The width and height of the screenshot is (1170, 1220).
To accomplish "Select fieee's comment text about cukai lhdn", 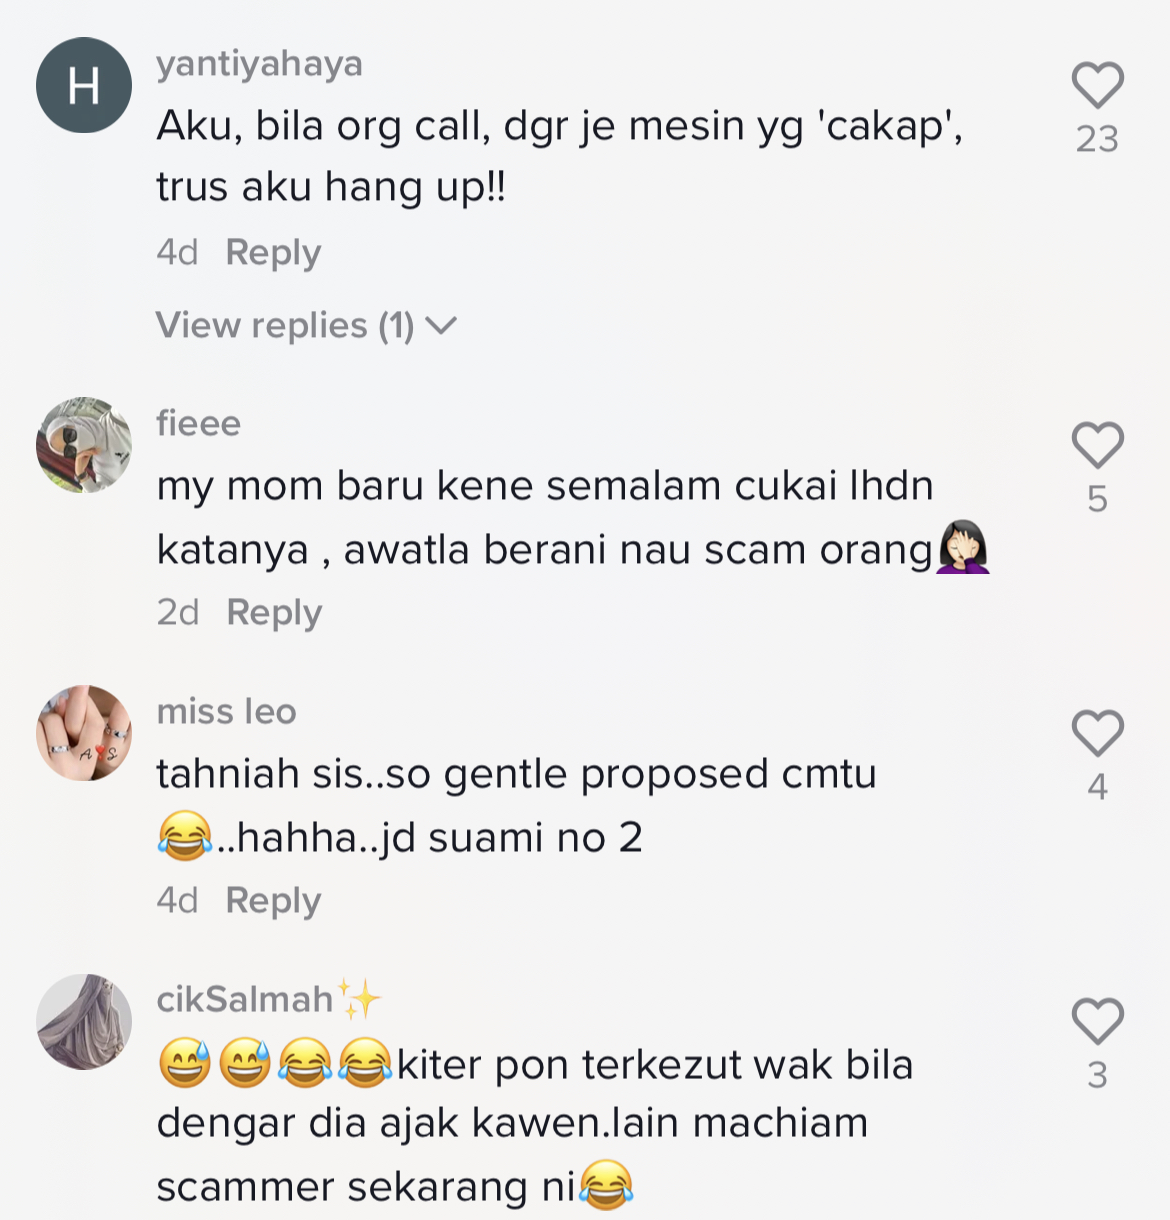I will point(572,518).
